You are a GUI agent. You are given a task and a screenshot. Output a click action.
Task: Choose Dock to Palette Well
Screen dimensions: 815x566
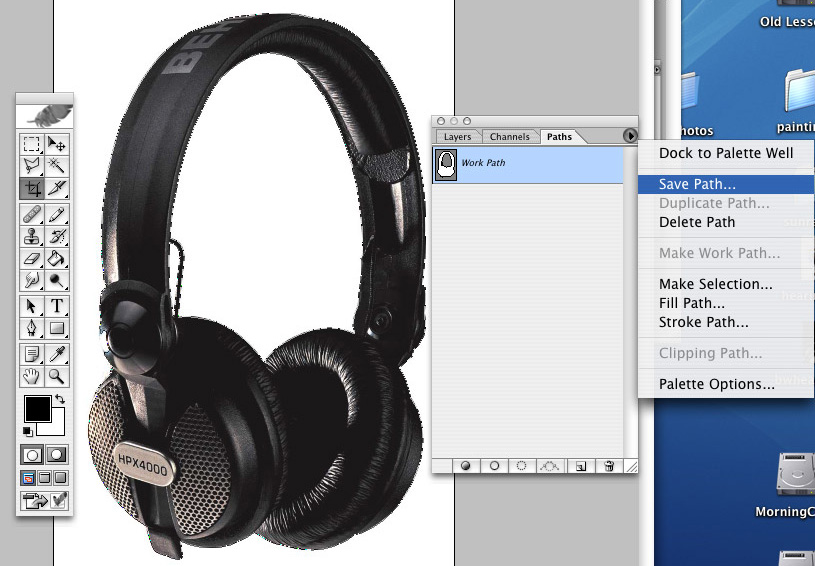(726, 153)
